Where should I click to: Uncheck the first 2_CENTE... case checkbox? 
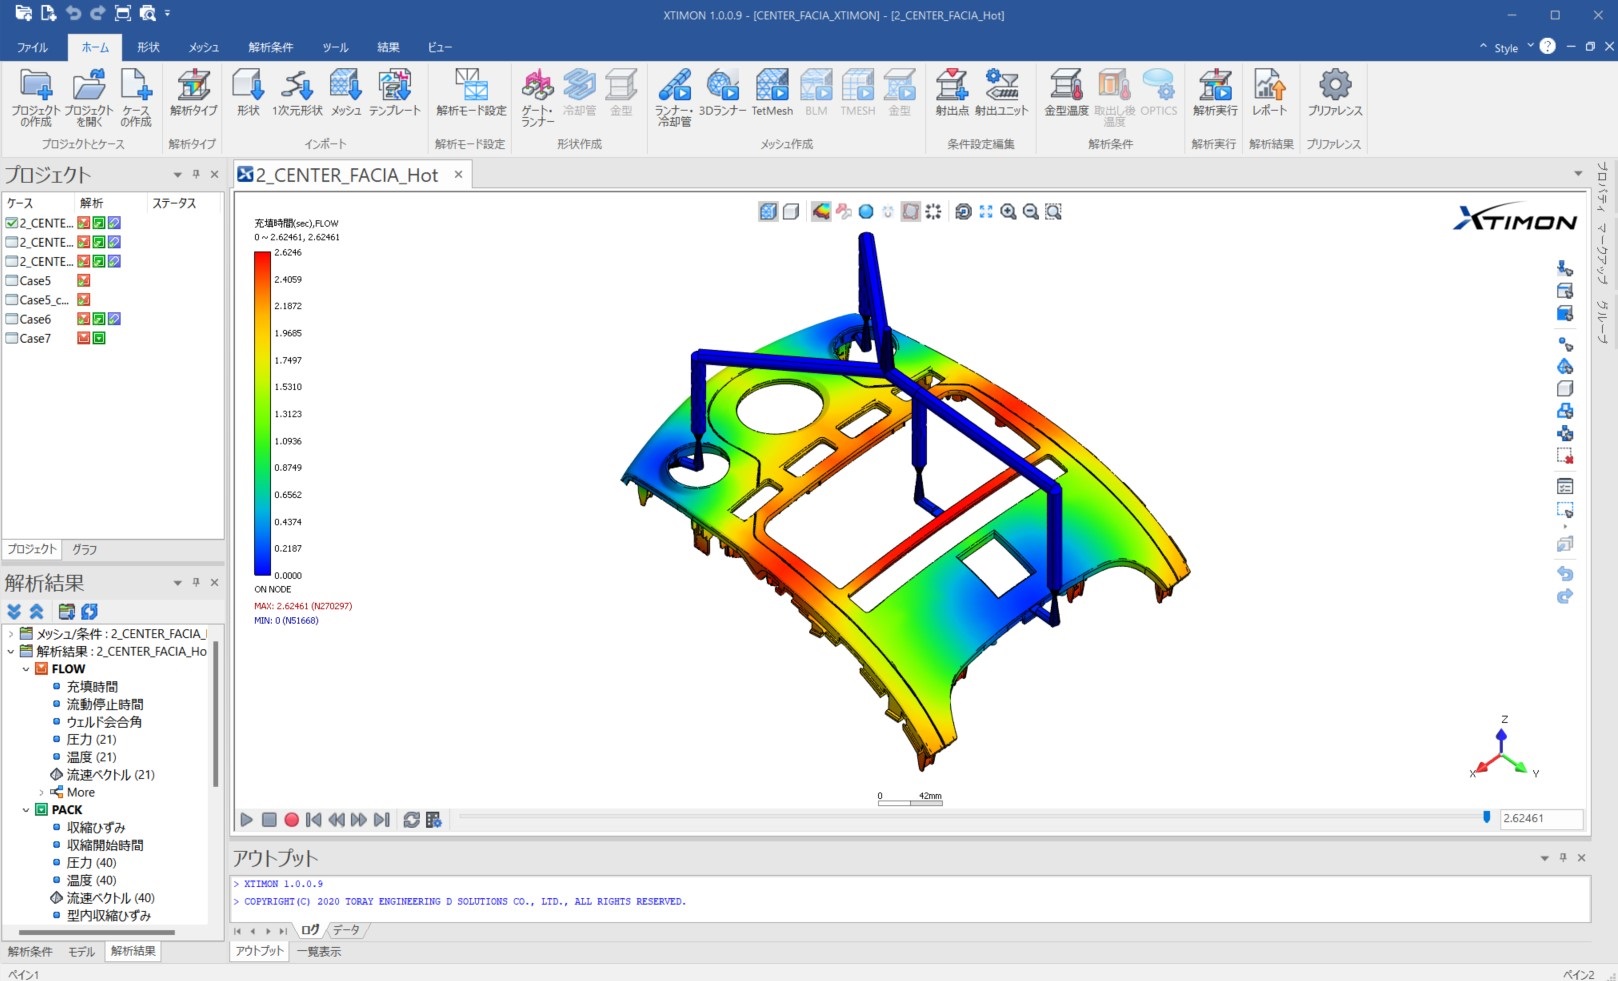(12, 223)
